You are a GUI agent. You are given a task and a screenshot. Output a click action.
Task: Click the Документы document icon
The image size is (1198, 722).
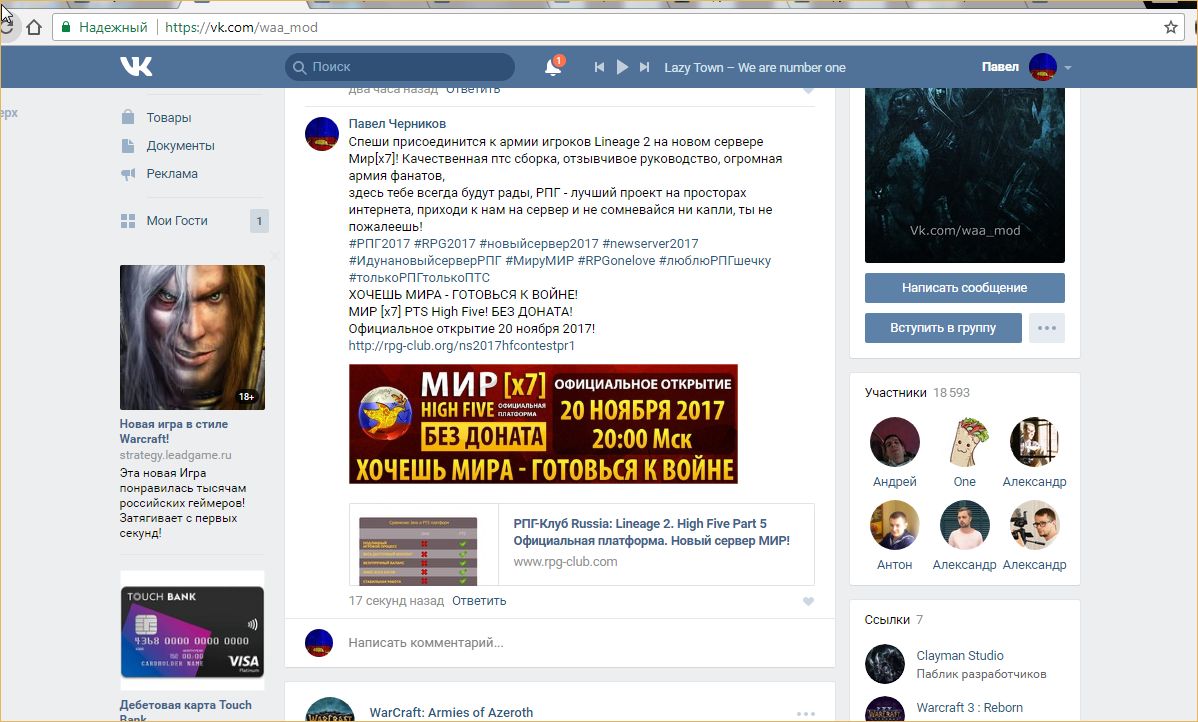click(x=128, y=145)
